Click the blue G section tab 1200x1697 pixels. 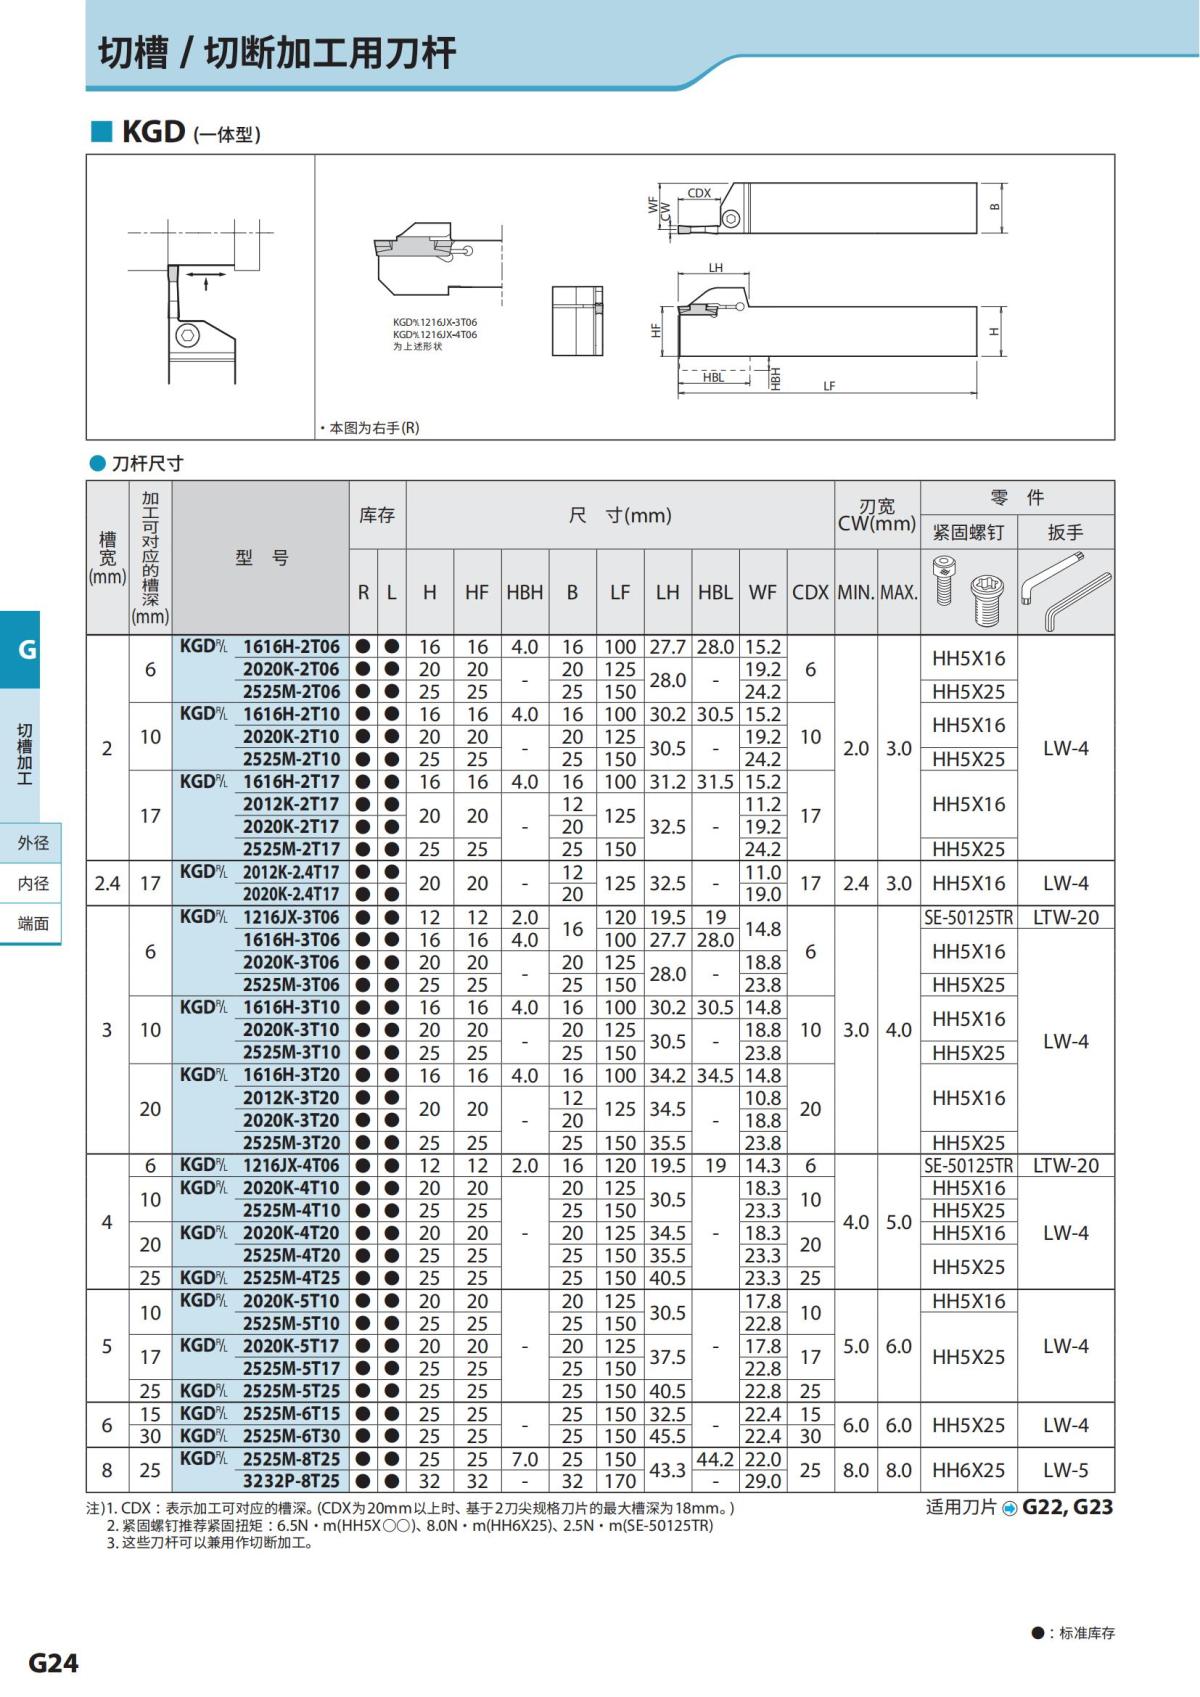(20, 649)
